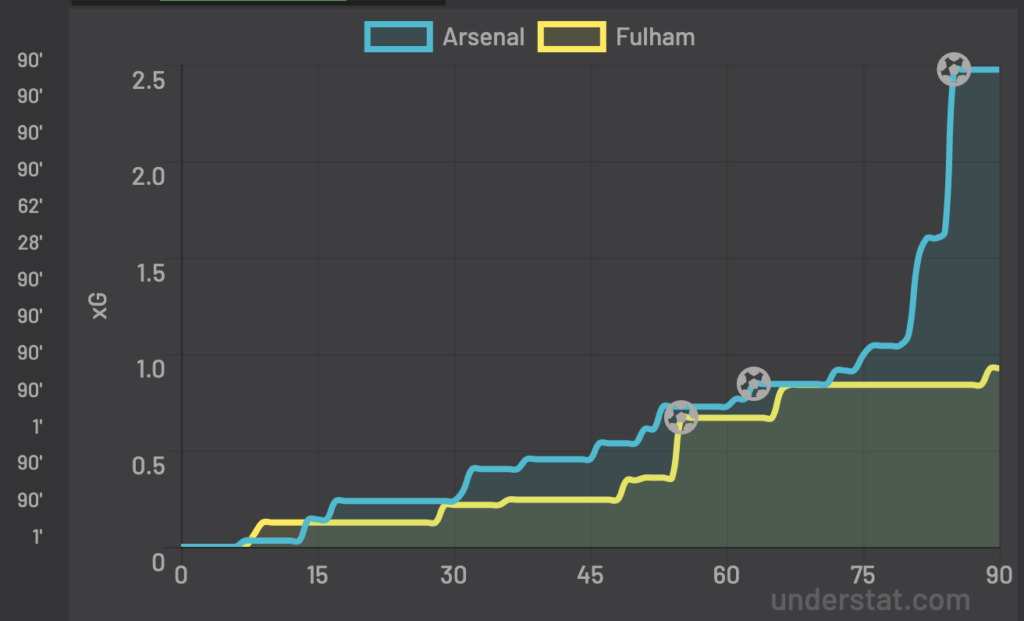This screenshot has height=621, width=1024.
Task: Click the 2.5 value on the xG axis
Action: point(148,80)
